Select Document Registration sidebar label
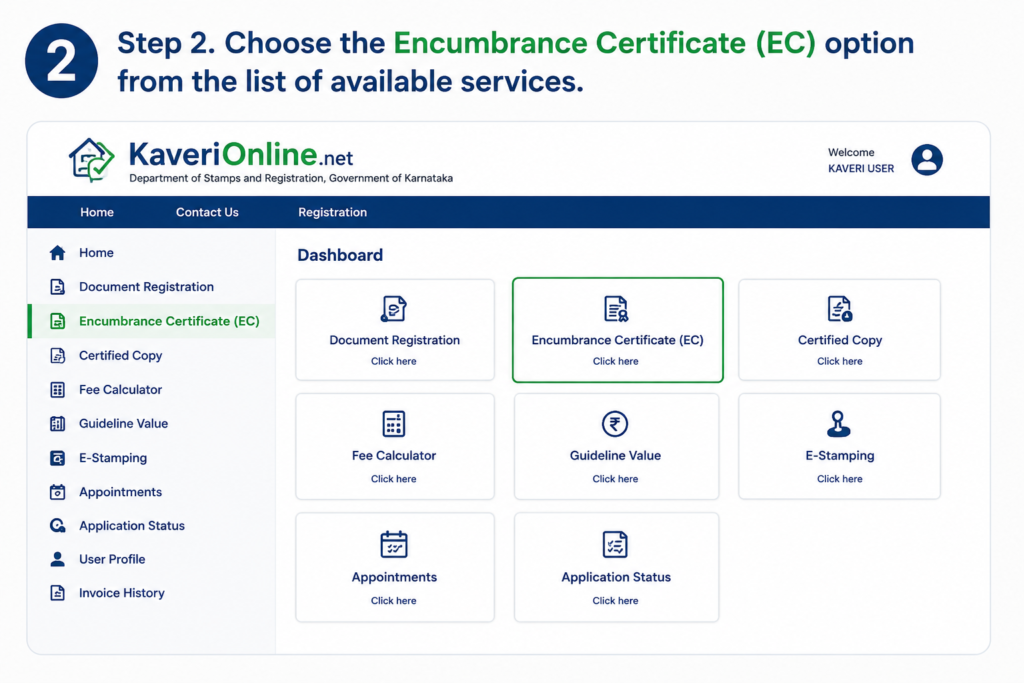The width and height of the screenshot is (1024, 683). pos(146,287)
